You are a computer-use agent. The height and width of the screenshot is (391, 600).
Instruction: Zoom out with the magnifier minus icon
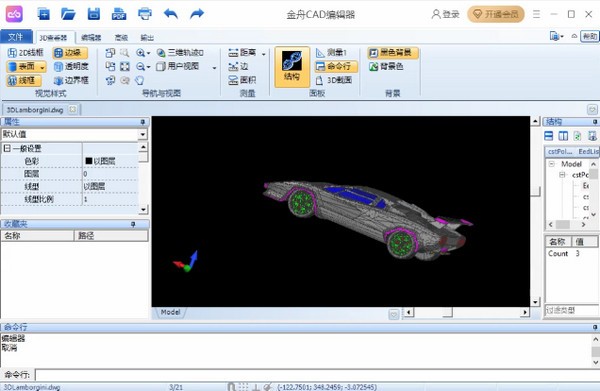point(141,67)
